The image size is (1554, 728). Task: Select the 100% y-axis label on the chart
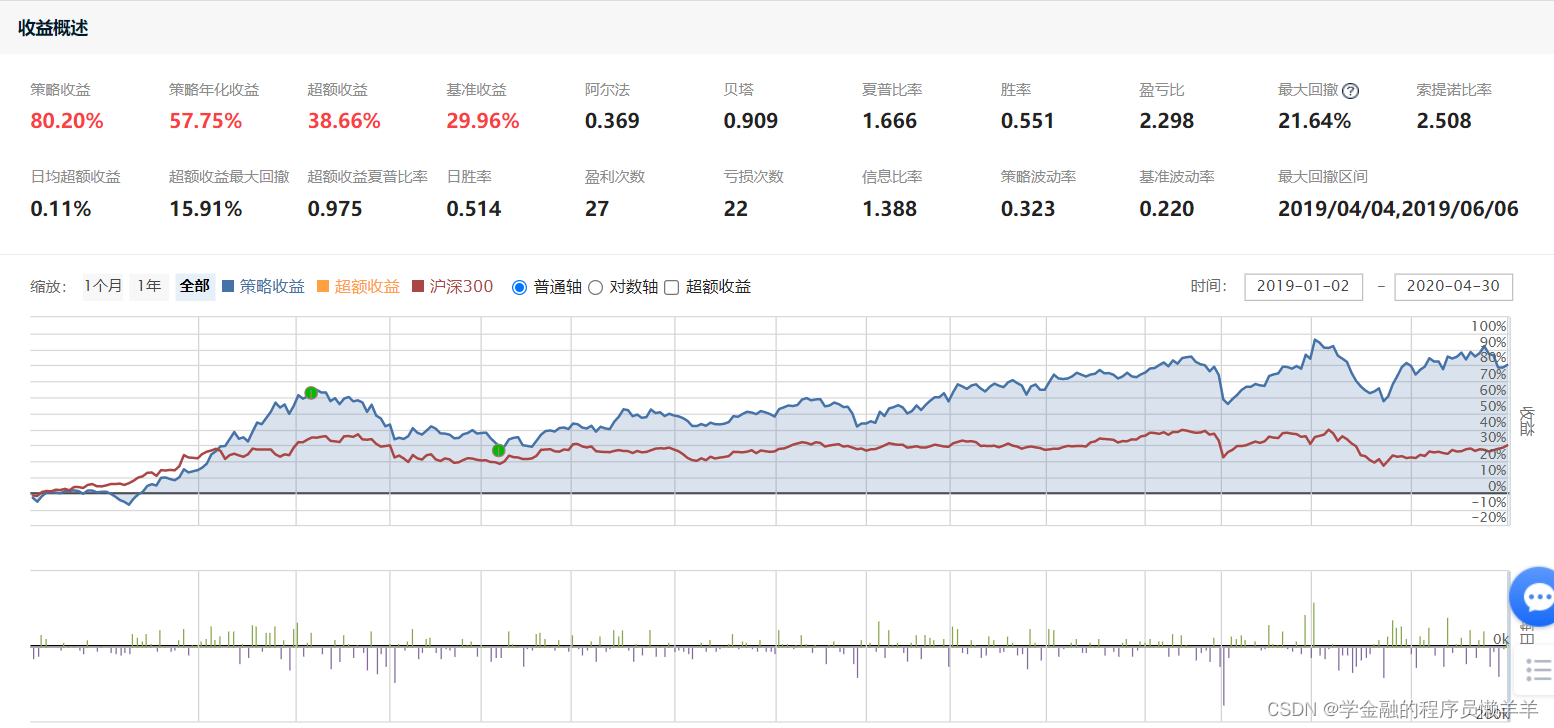tap(1488, 327)
